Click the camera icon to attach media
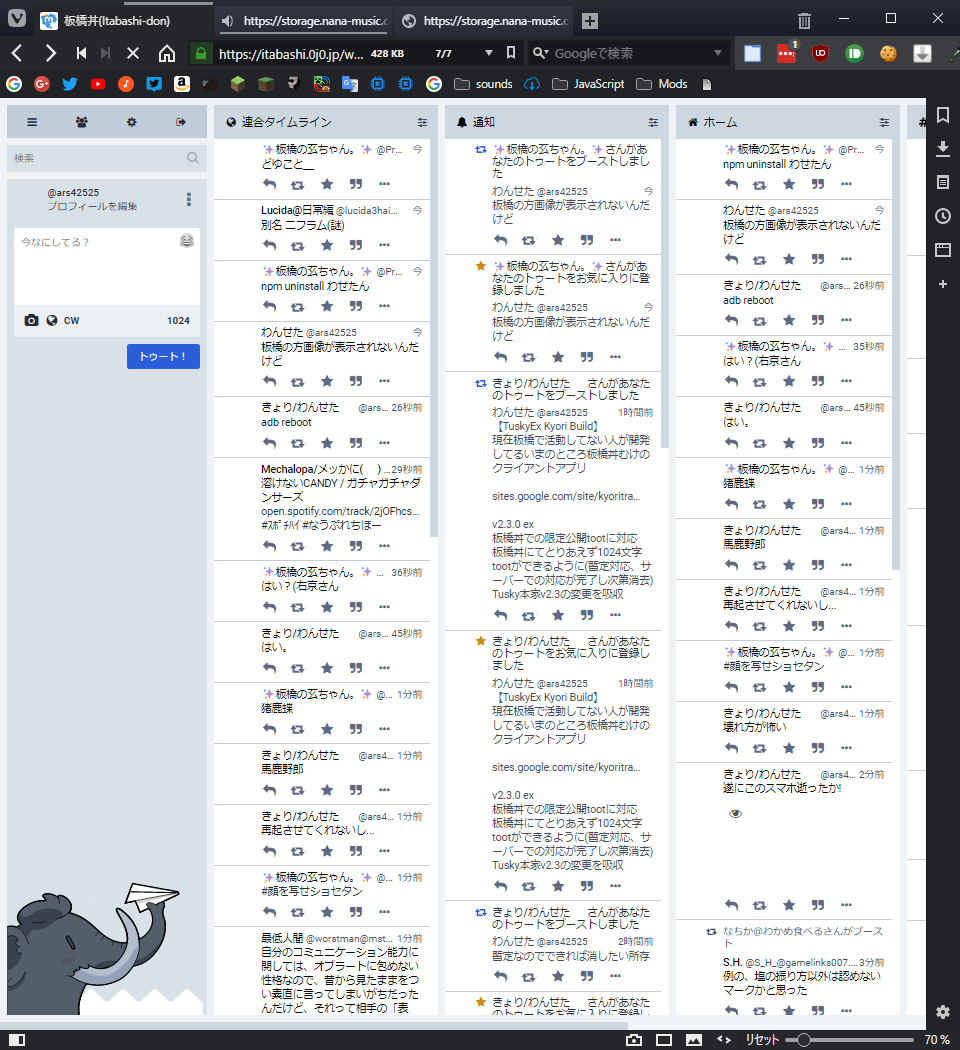The image size is (960, 1050). click(31, 320)
